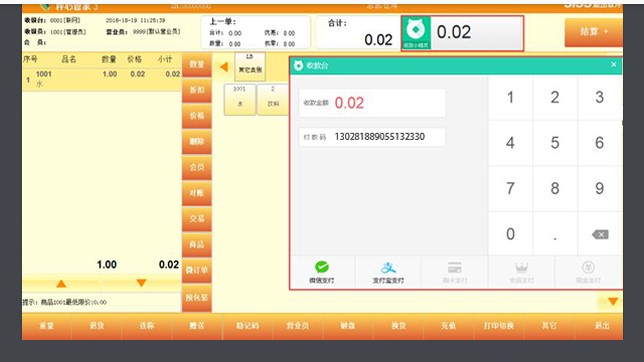Click the 其它 button in the bottom bar

549,326
